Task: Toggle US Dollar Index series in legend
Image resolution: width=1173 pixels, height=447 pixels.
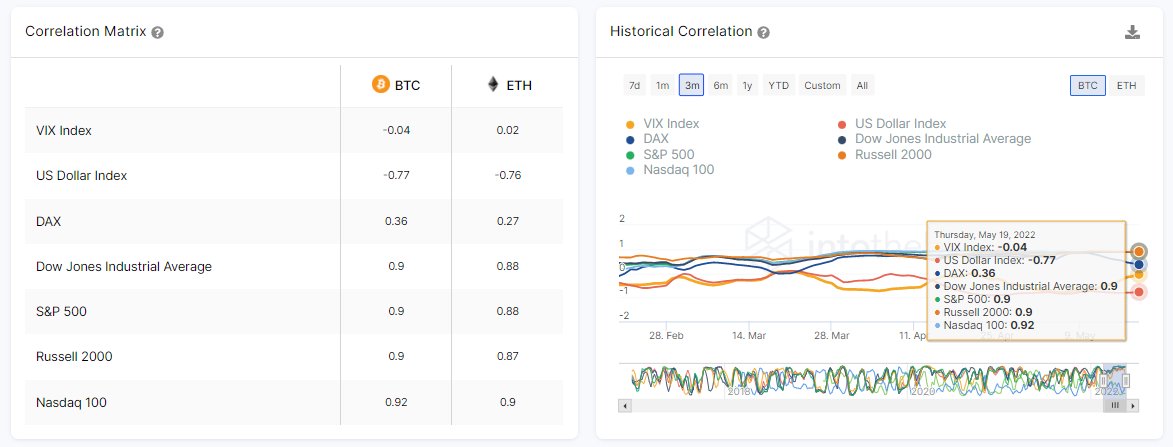Action: [x=891, y=123]
